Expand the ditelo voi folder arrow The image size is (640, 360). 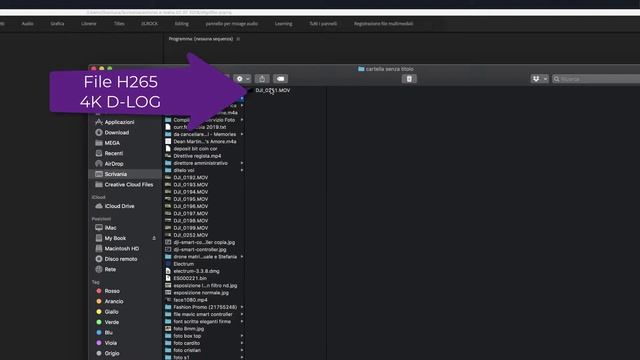(x=242, y=170)
